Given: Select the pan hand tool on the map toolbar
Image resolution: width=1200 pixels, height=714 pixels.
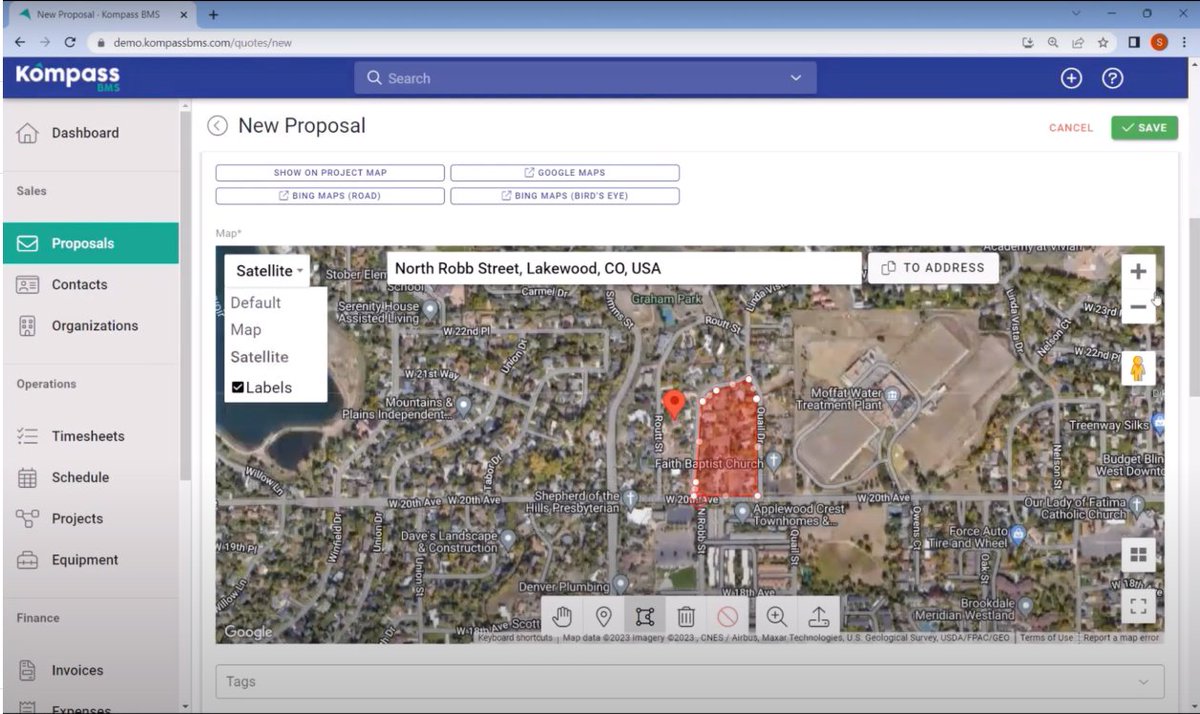Looking at the screenshot, I should (562, 617).
